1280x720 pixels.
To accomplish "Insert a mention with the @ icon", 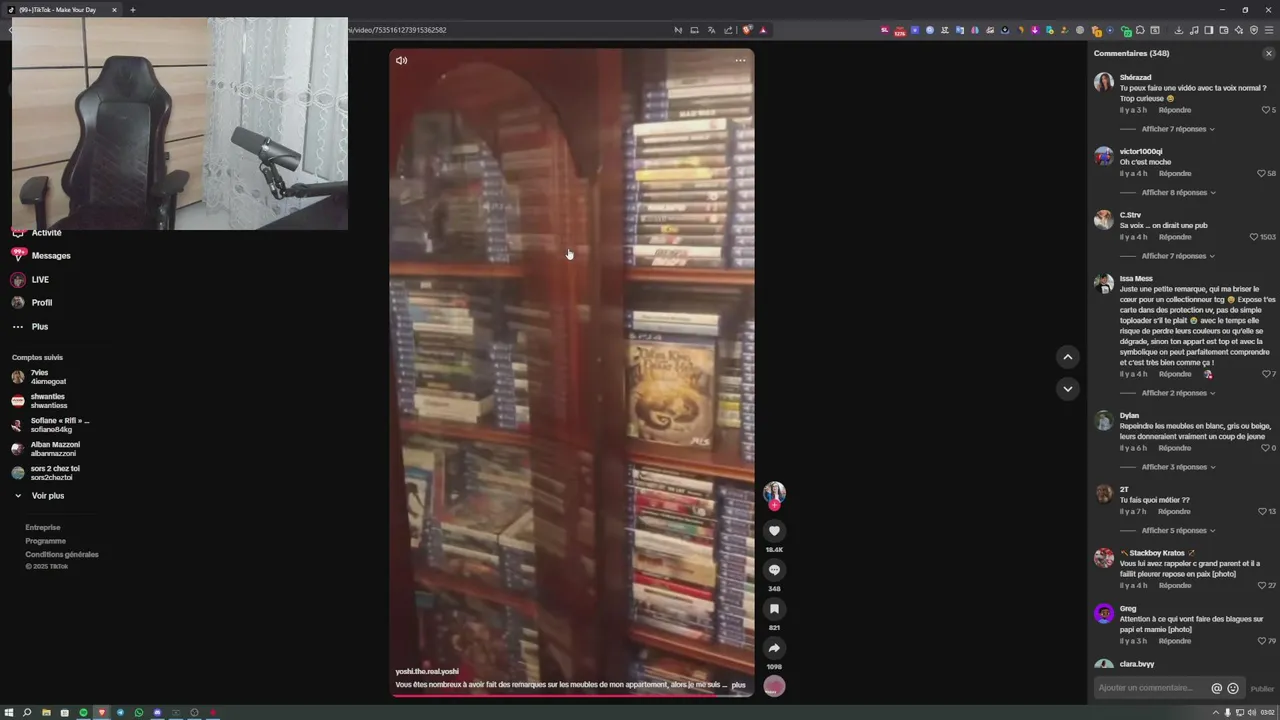I will click(1217, 688).
